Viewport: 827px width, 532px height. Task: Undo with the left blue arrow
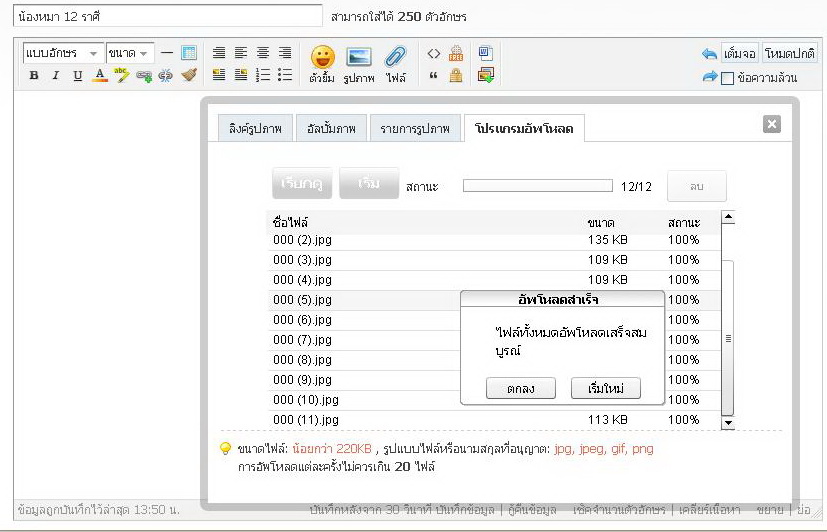tap(709, 53)
